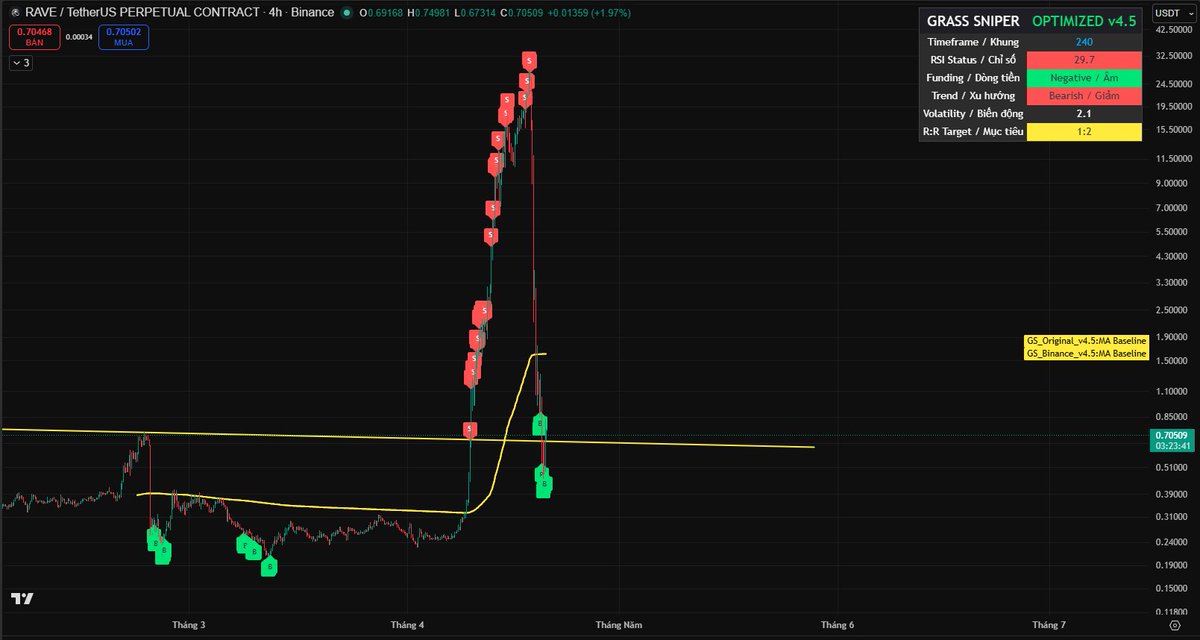The width and height of the screenshot is (1200, 640).
Task: Click the high price H0.74981
Action: (x=431, y=13)
